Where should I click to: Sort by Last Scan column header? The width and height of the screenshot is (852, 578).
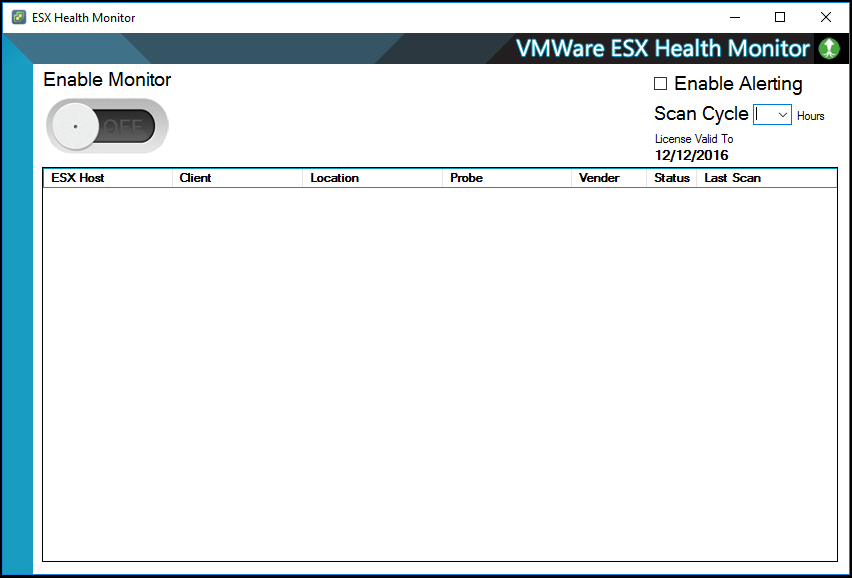(767, 178)
